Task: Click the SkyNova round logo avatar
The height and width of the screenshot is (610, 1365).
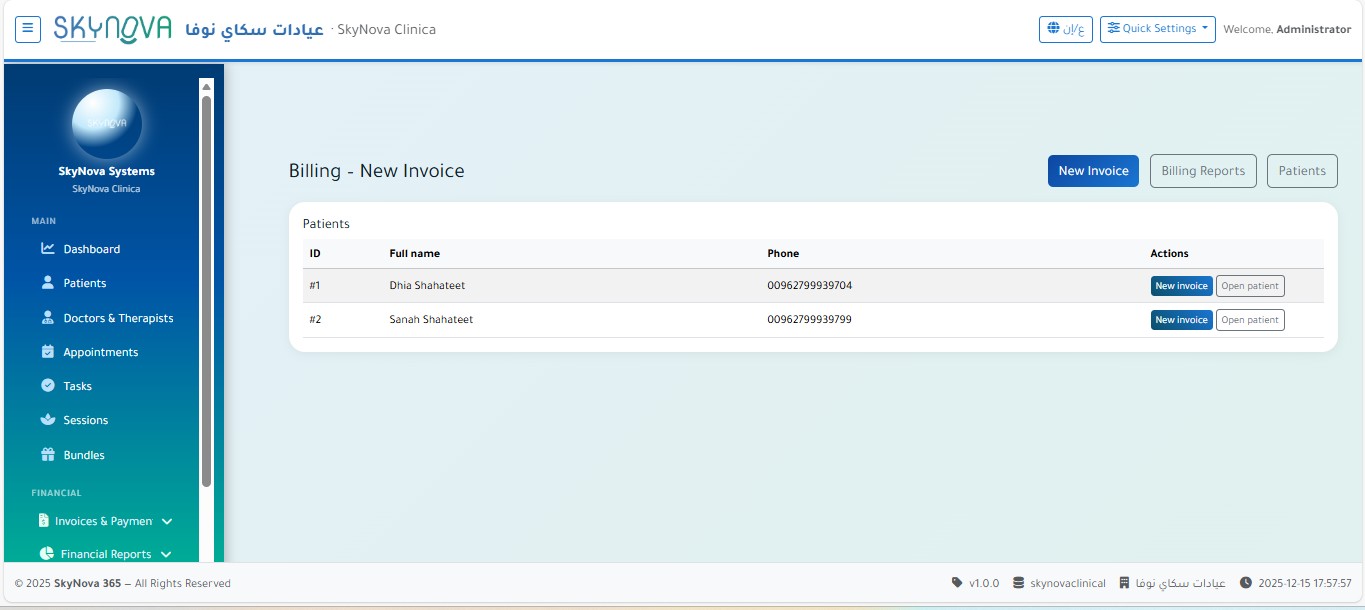Action: [x=107, y=123]
